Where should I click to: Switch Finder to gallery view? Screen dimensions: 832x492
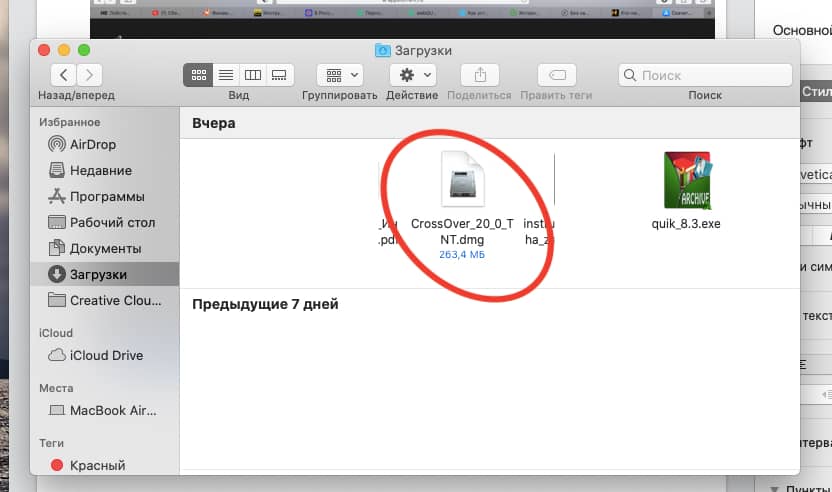point(279,75)
